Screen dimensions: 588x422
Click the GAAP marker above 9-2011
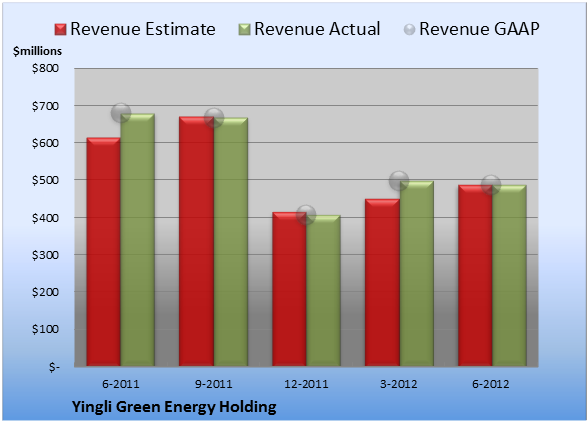pyautogui.click(x=214, y=118)
